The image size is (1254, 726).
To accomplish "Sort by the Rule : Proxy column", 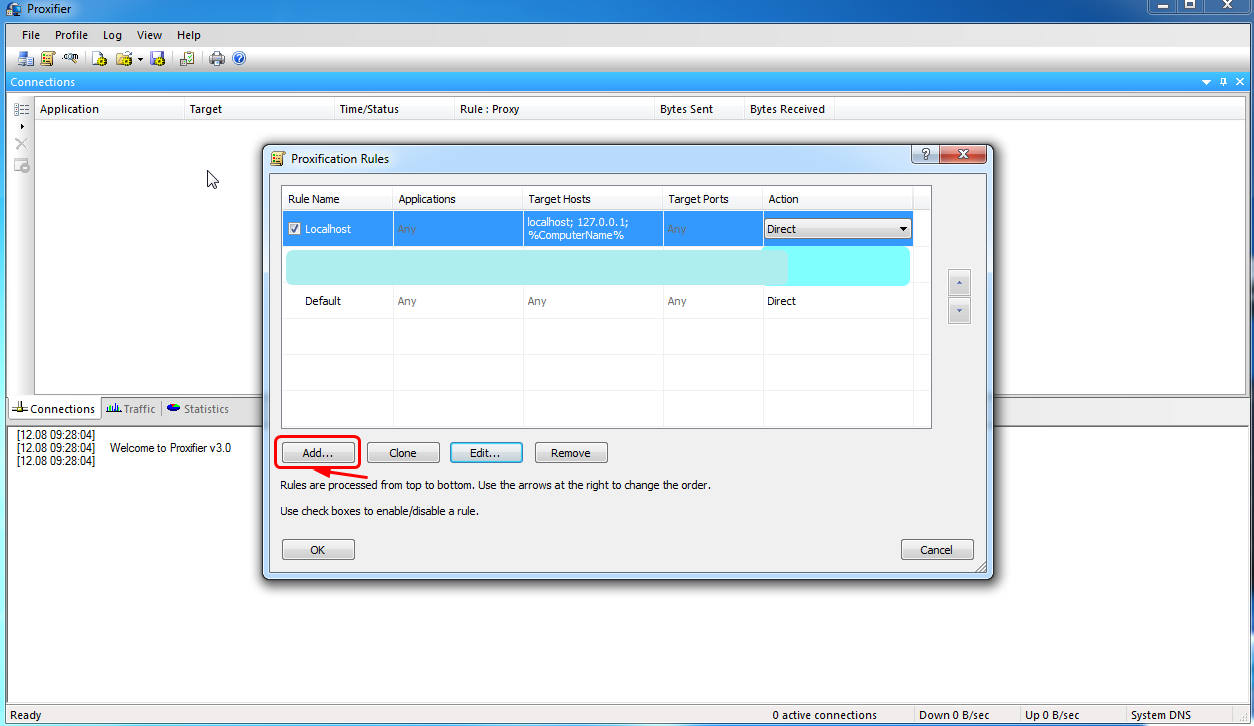I will click(555, 109).
